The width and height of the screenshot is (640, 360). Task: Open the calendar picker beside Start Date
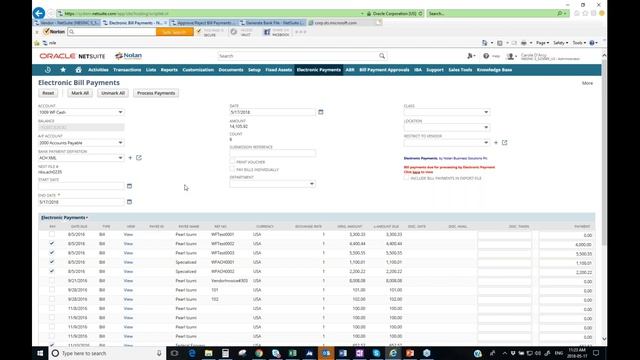(x=129, y=186)
